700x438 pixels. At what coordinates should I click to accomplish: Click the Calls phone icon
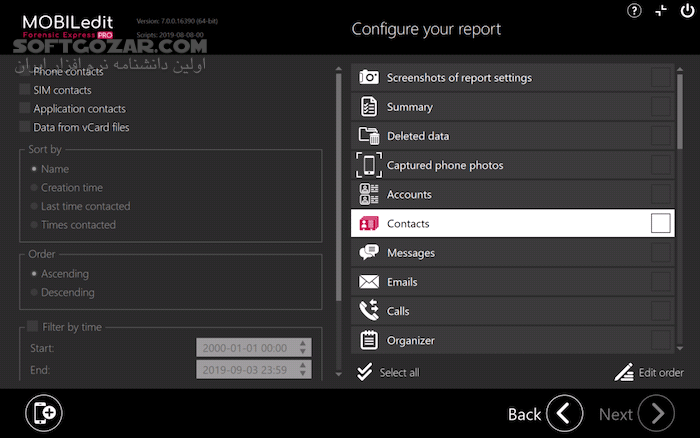pyautogui.click(x=369, y=311)
